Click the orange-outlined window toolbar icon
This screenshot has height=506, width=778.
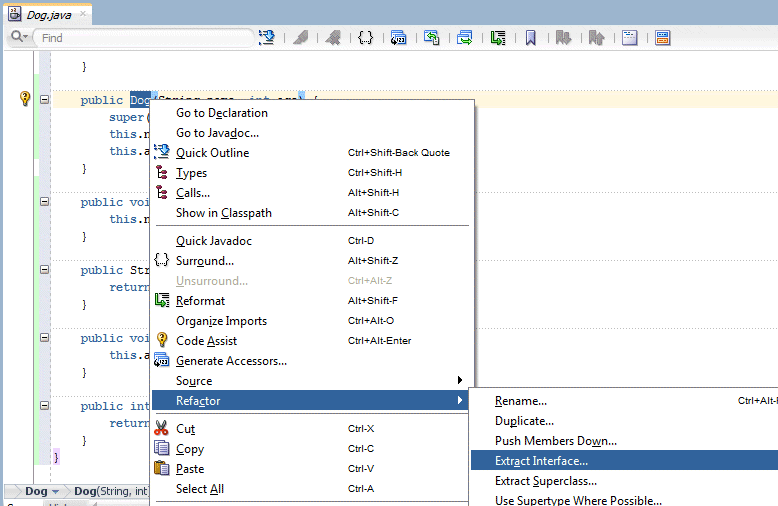point(662,38)
